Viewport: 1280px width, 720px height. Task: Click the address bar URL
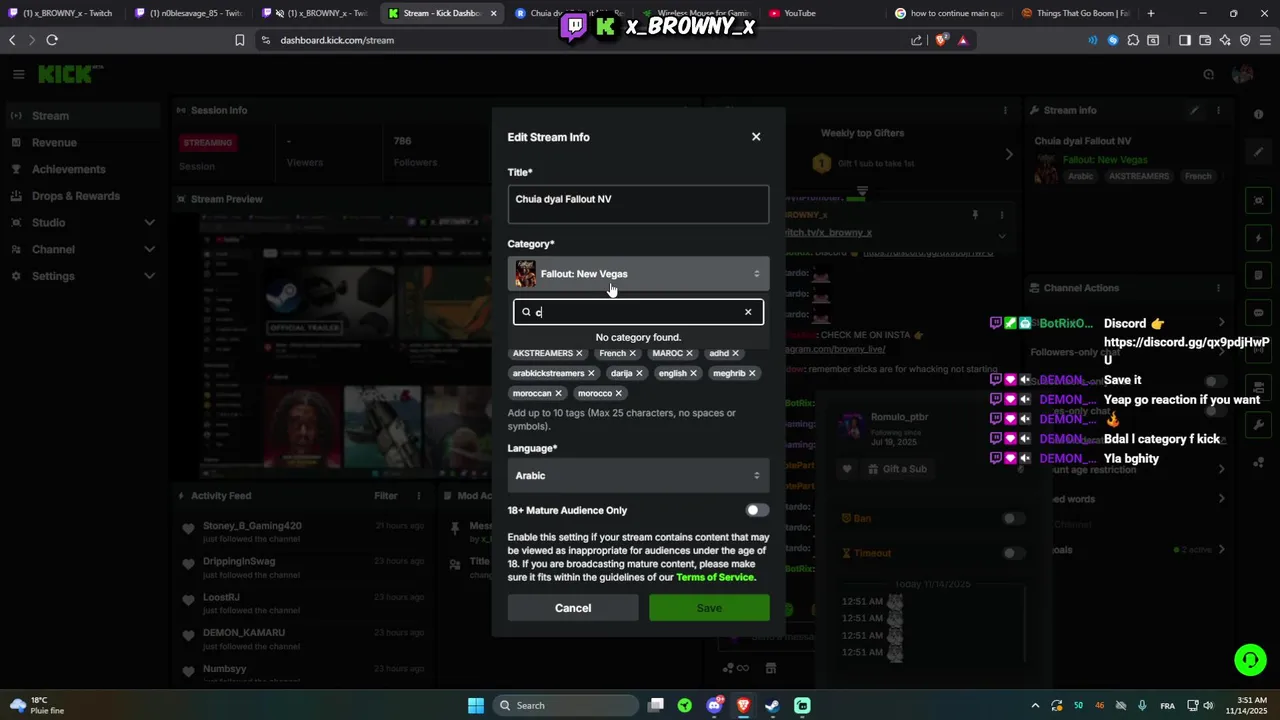337,40
